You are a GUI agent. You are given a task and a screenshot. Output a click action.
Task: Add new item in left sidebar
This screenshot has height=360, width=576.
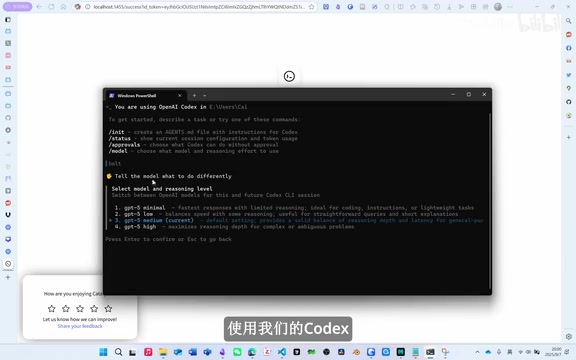point(8,277)
